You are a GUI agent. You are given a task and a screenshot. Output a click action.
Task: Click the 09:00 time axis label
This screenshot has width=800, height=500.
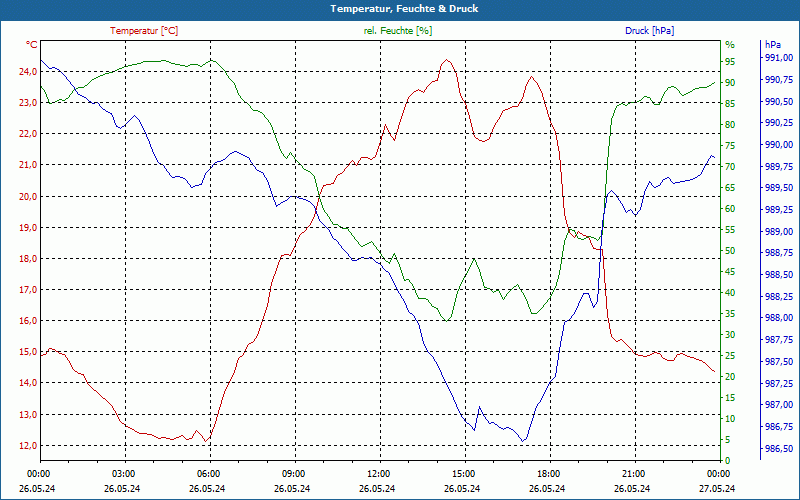tap(293, 474)
